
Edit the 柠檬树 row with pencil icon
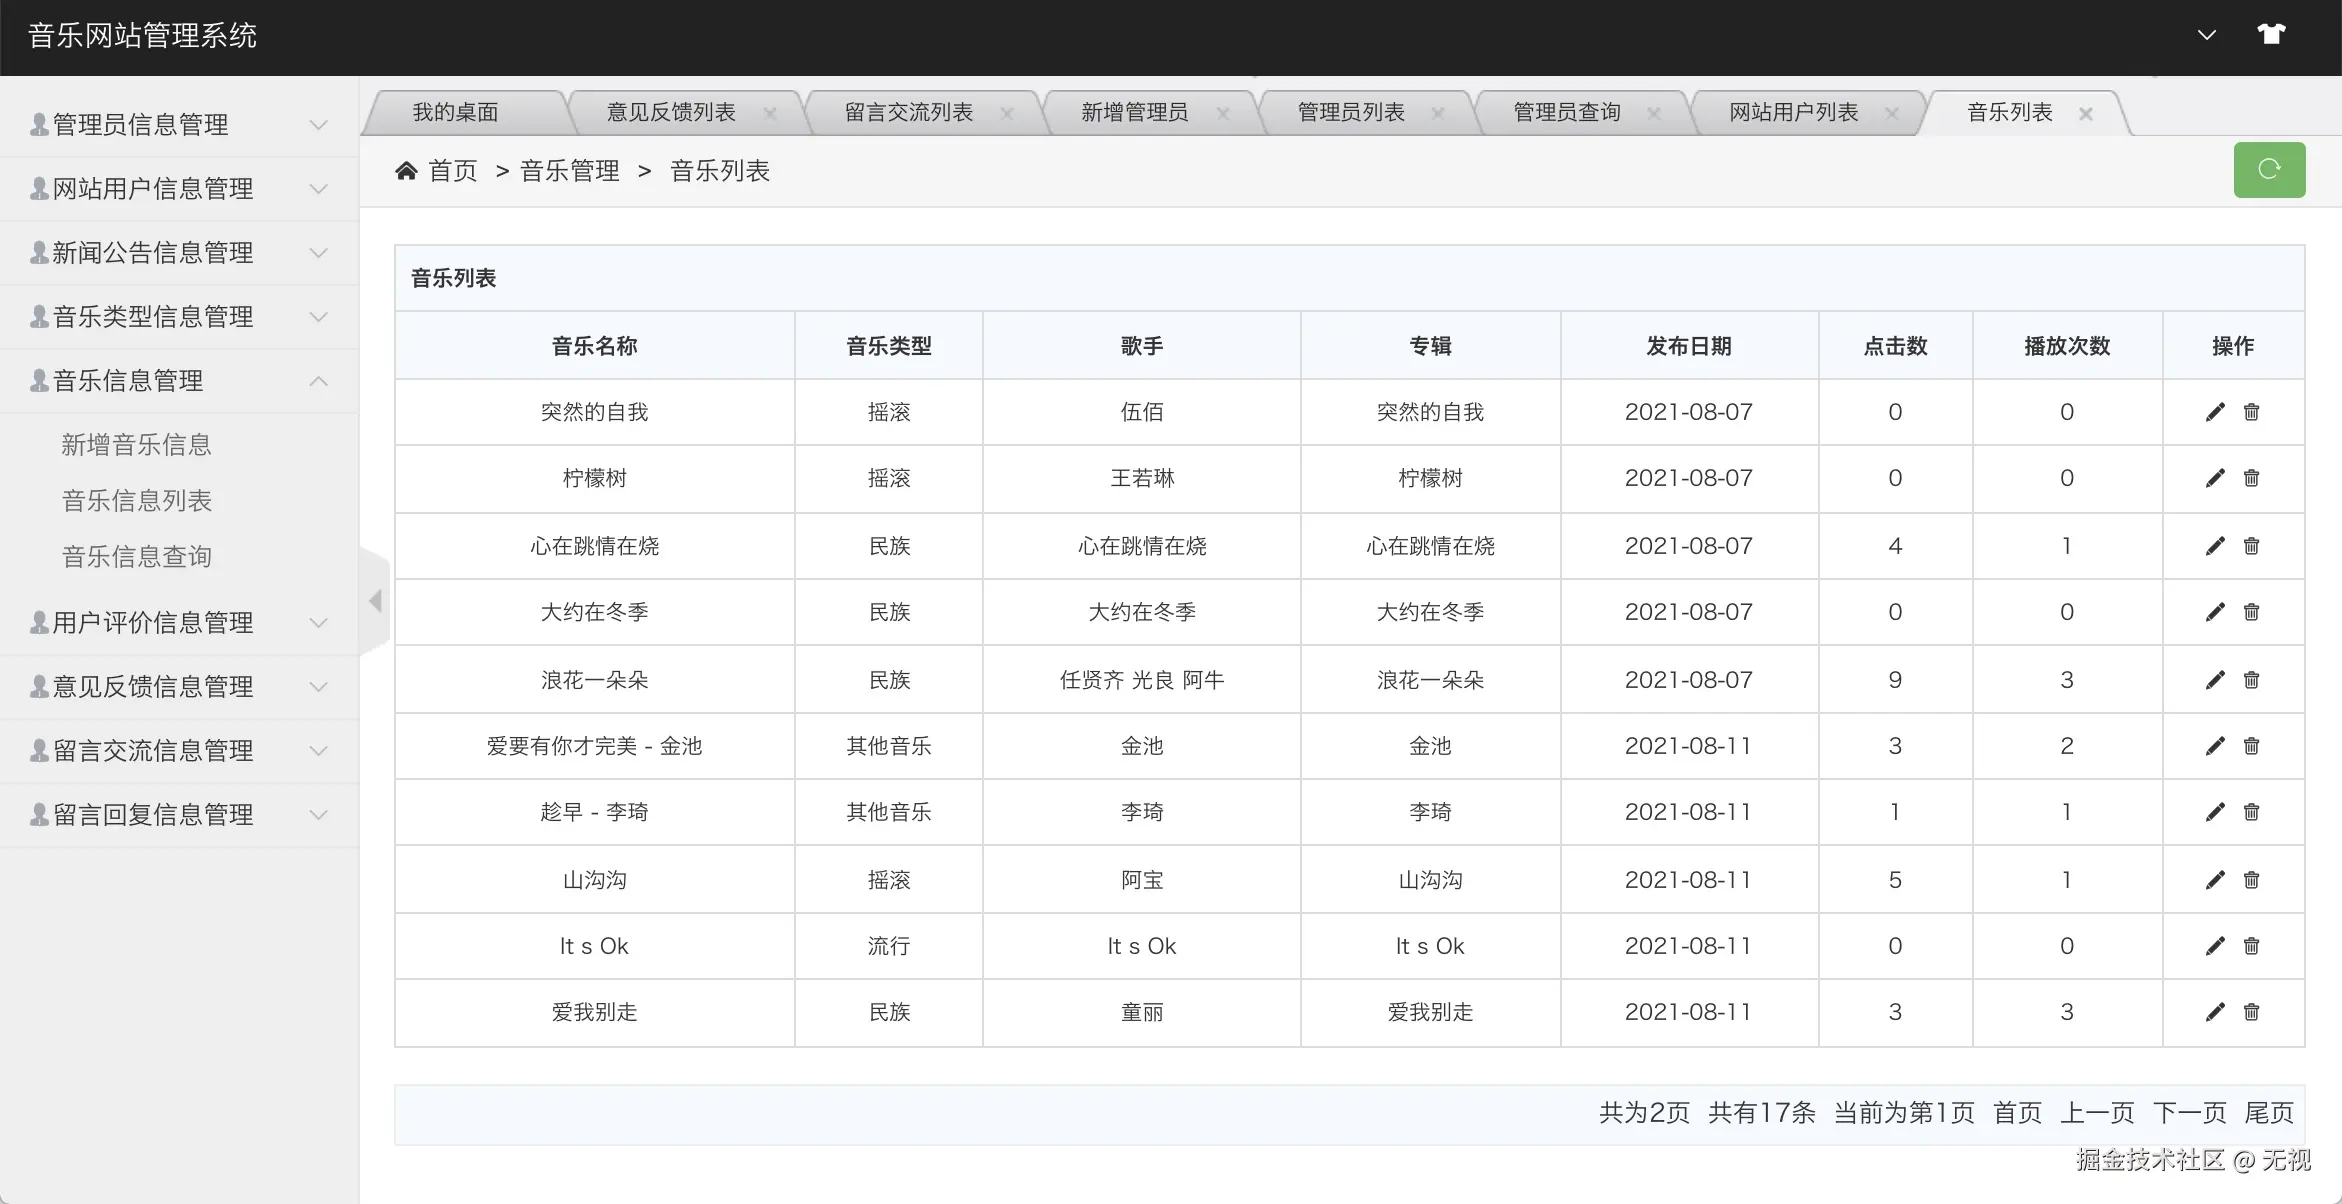pos(2215,479)
